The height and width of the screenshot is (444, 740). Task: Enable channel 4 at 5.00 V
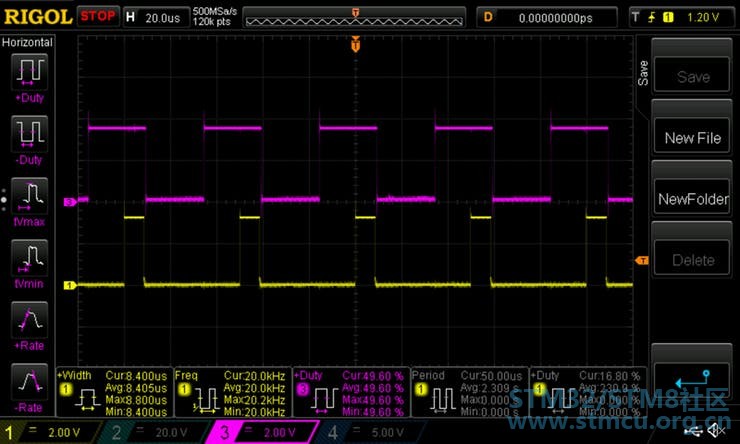(370, 432)
